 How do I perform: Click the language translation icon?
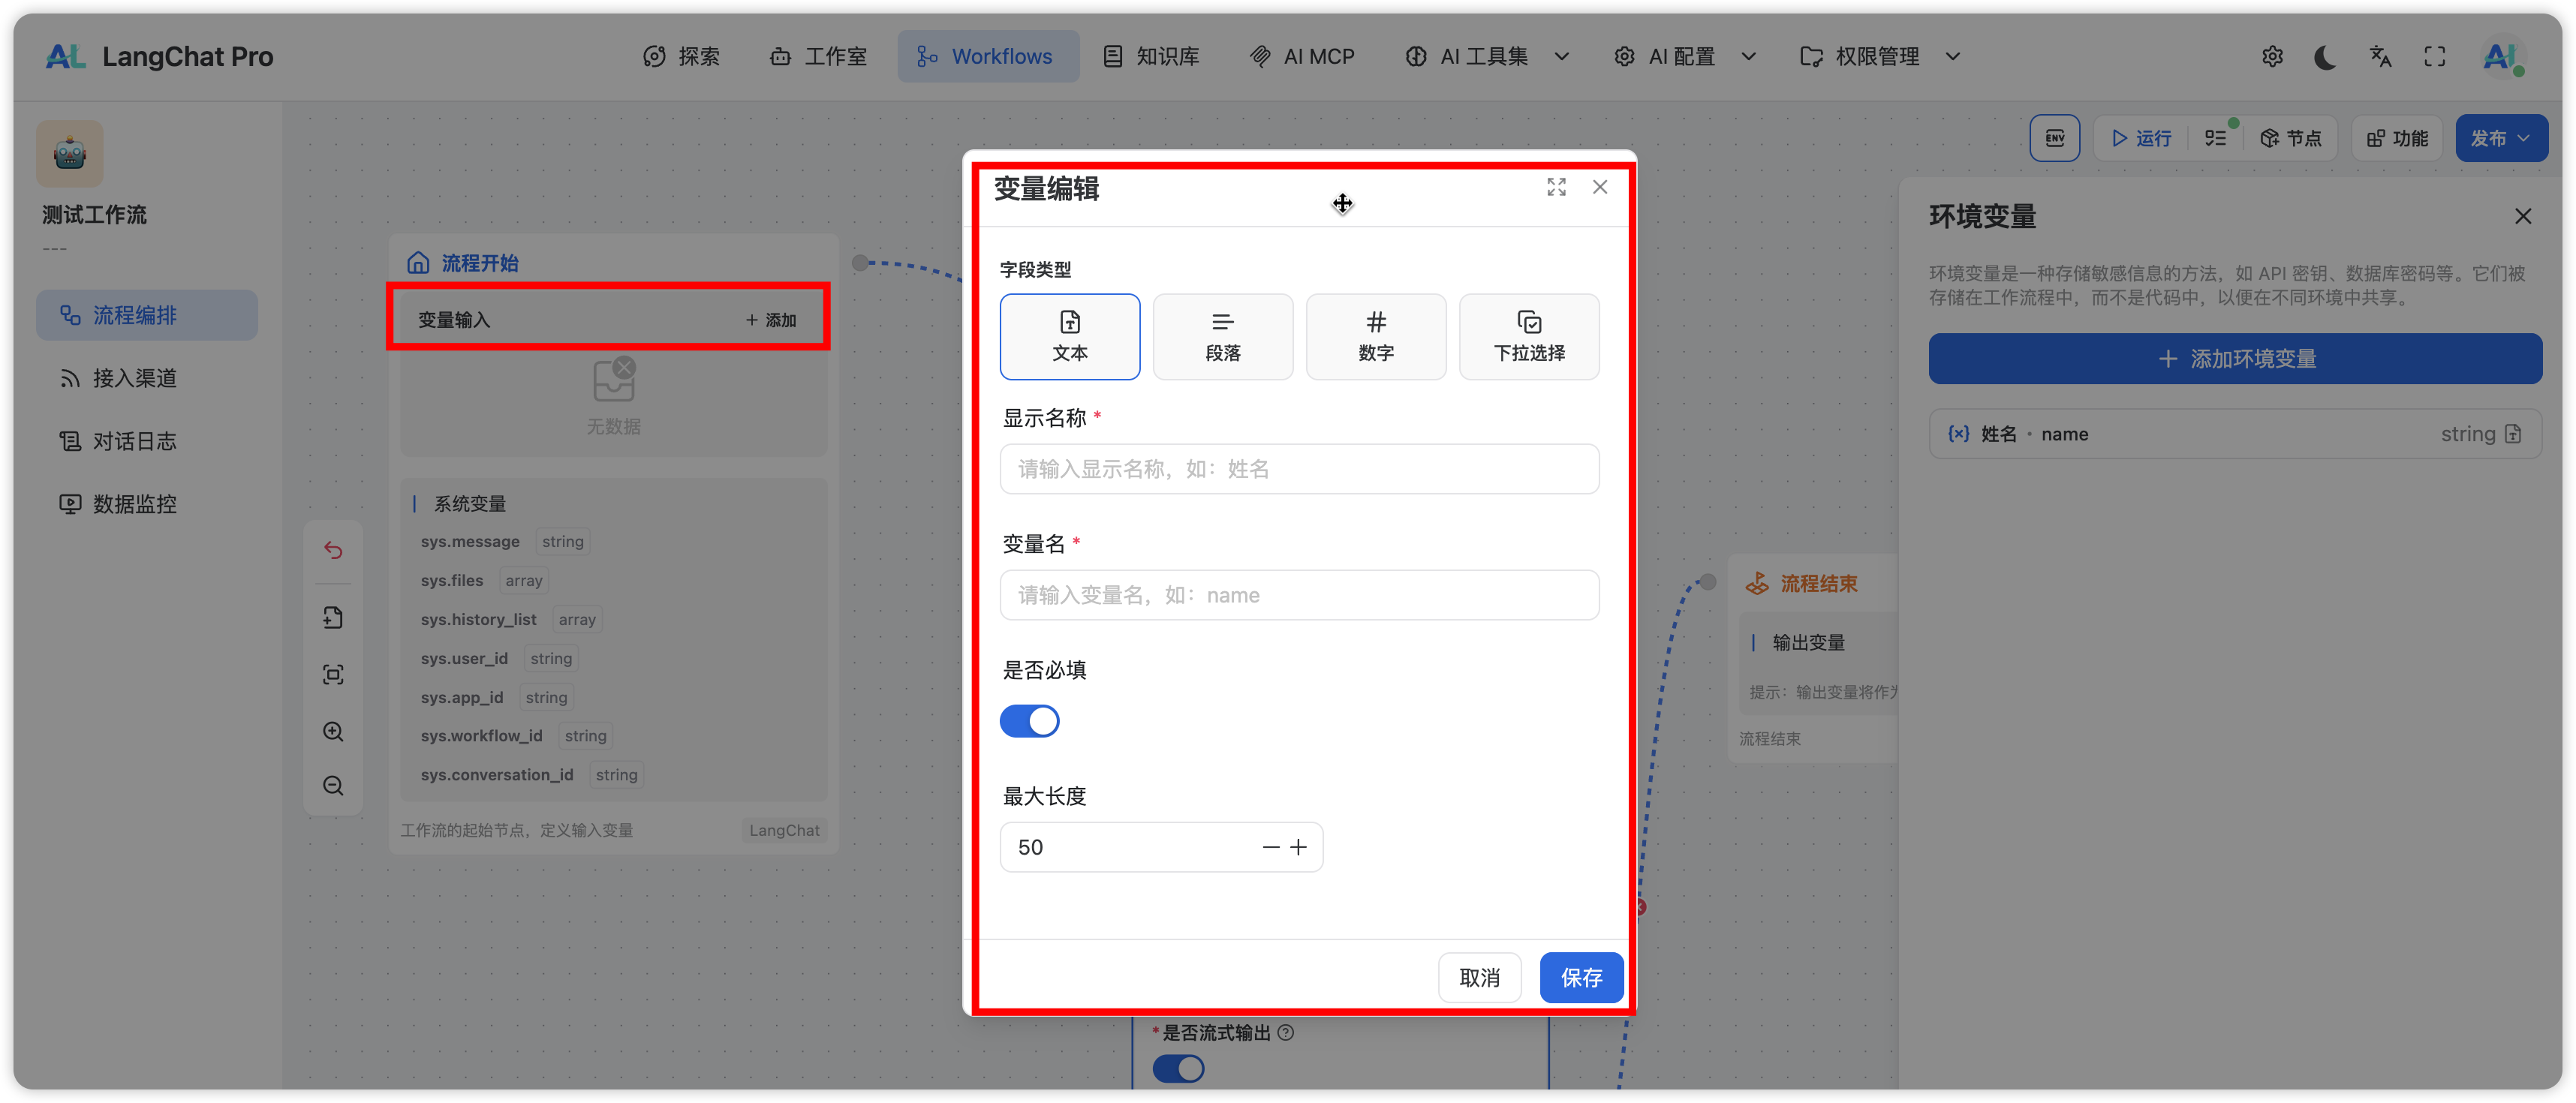point(2380,57)
